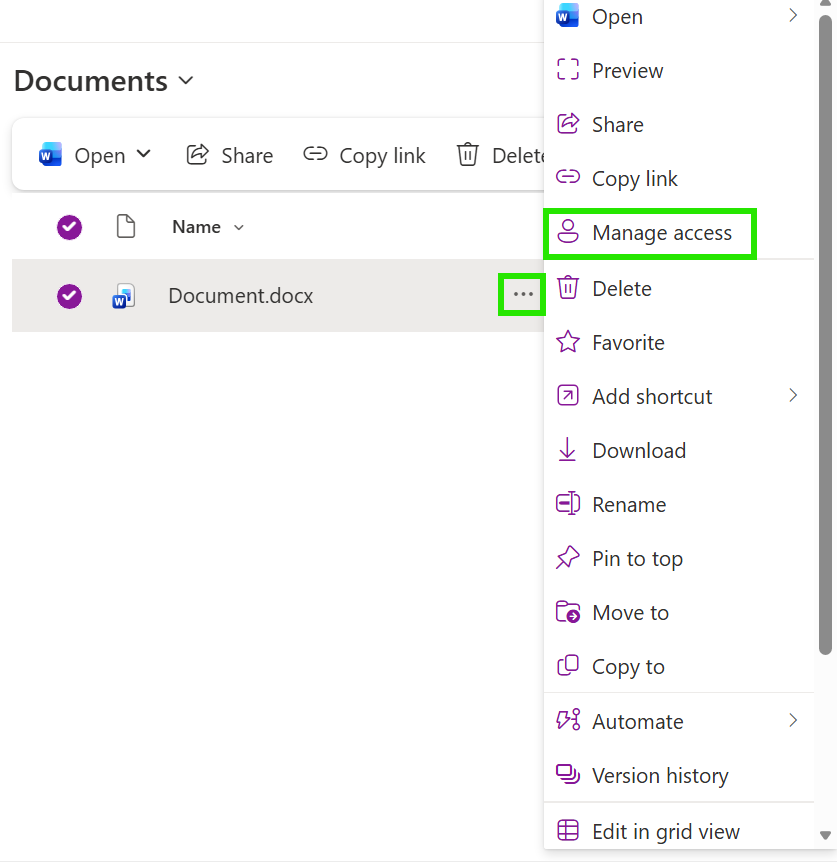Image resolution: width=837 pixels, height=862 pixels.
Task: Click the Word icon in the command bar
Action: [50, 155]
